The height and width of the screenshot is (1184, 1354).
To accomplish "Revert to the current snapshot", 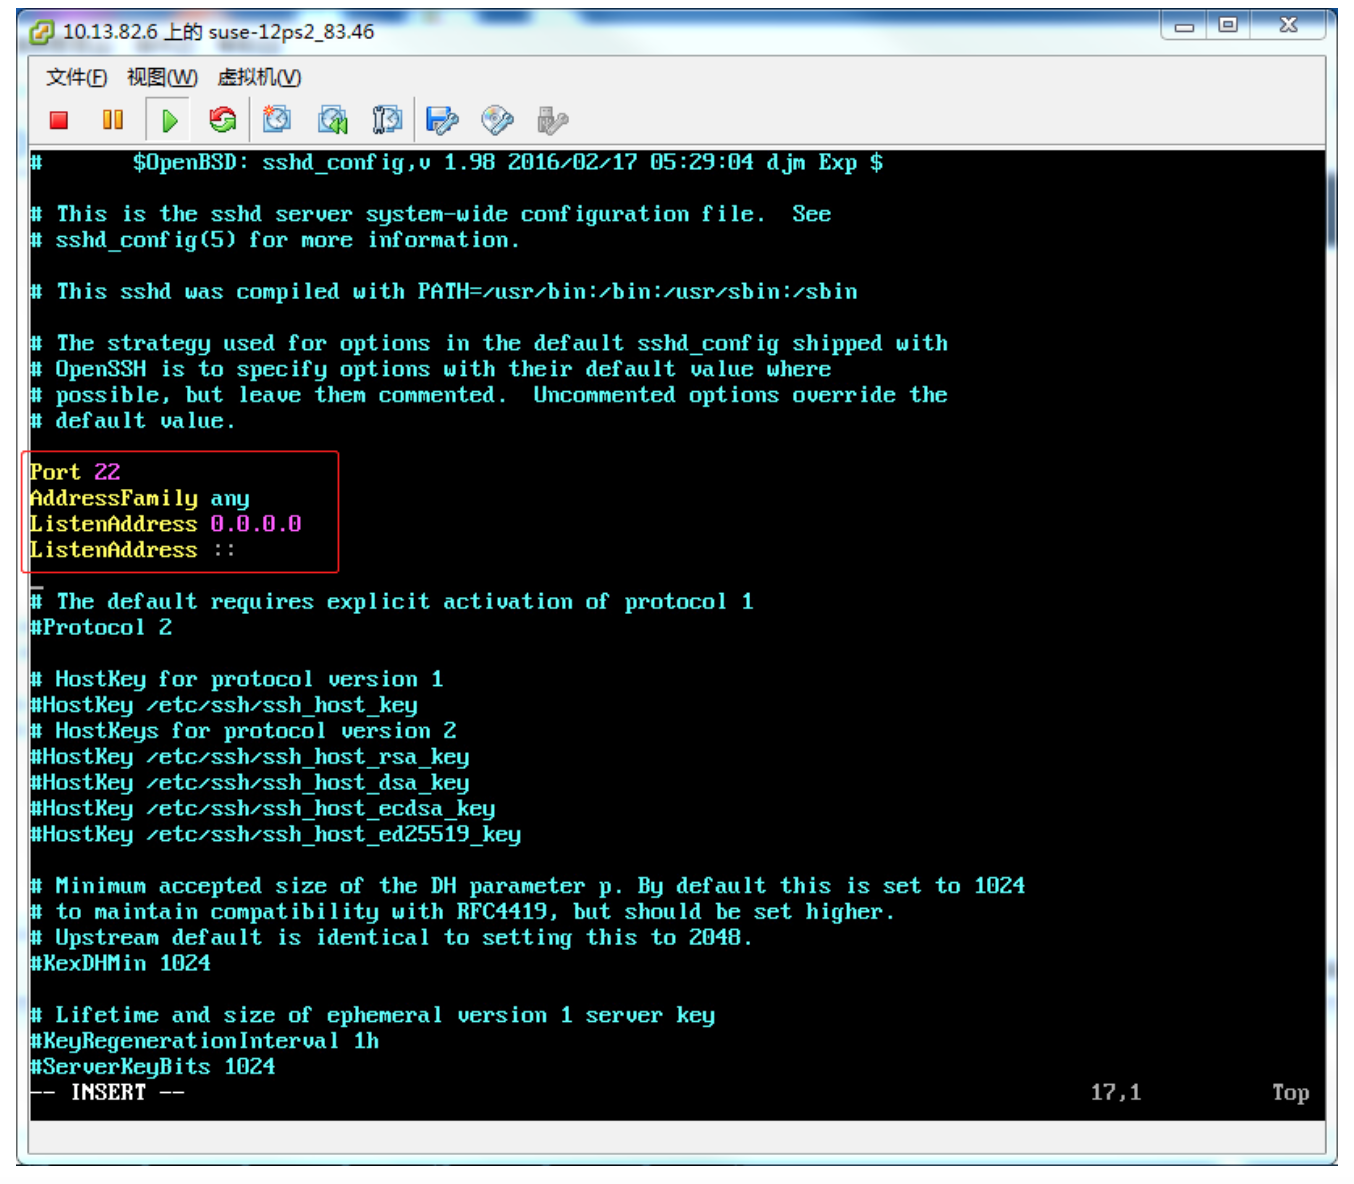I will pyautogui.click(x=332, y=121).
